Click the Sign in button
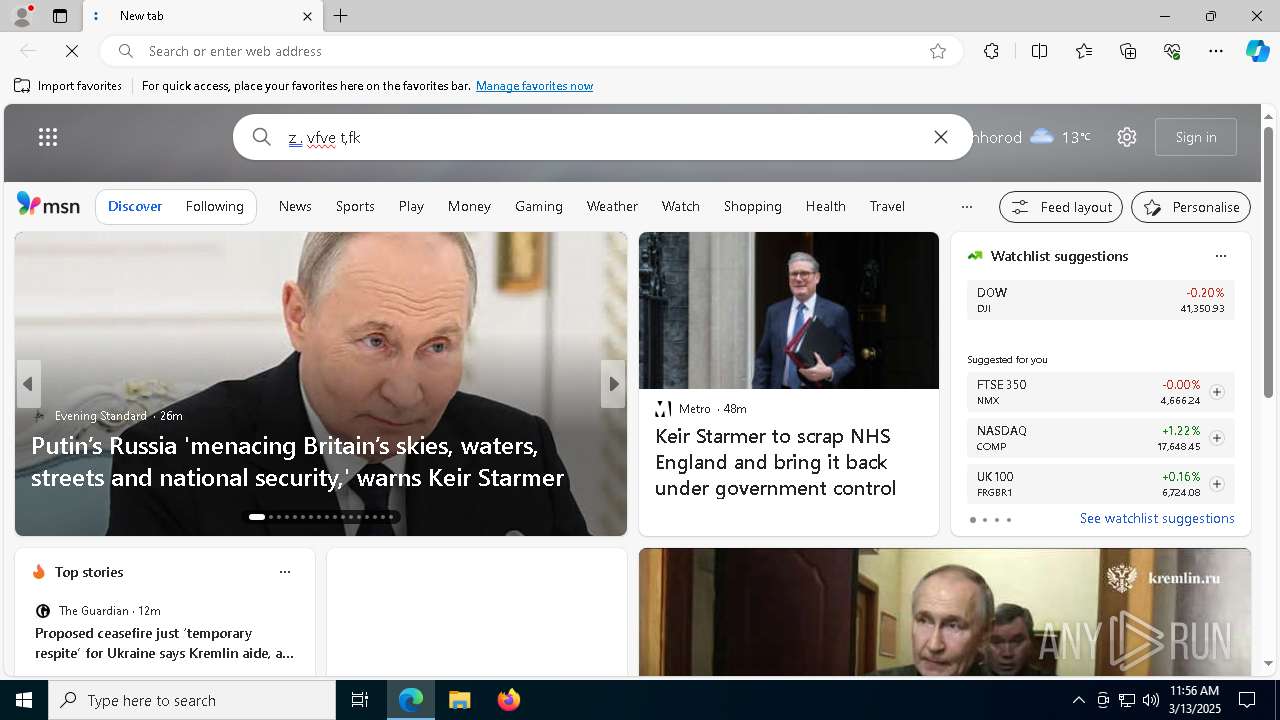Image resolution: width=1280 pixels, height=720 pixels. tap(1196, 137)
